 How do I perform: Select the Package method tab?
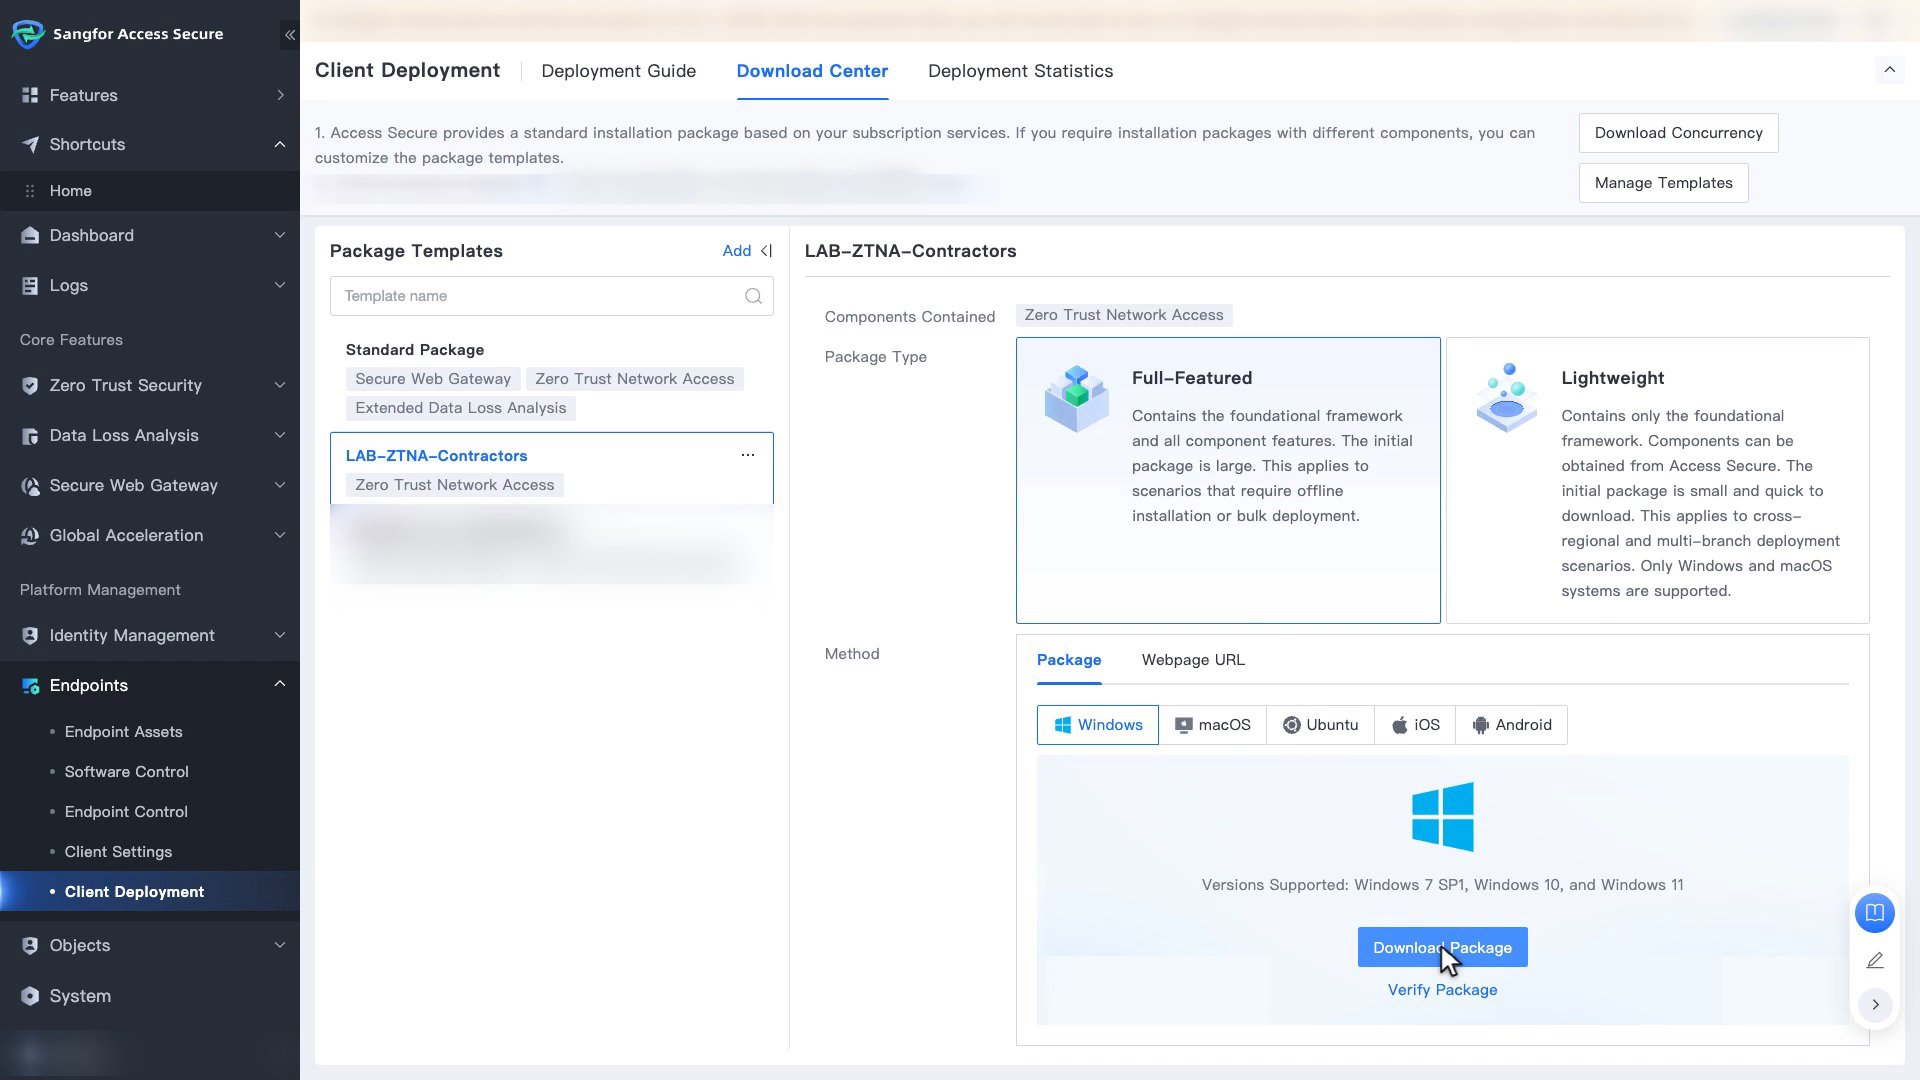pos(1069,660)
